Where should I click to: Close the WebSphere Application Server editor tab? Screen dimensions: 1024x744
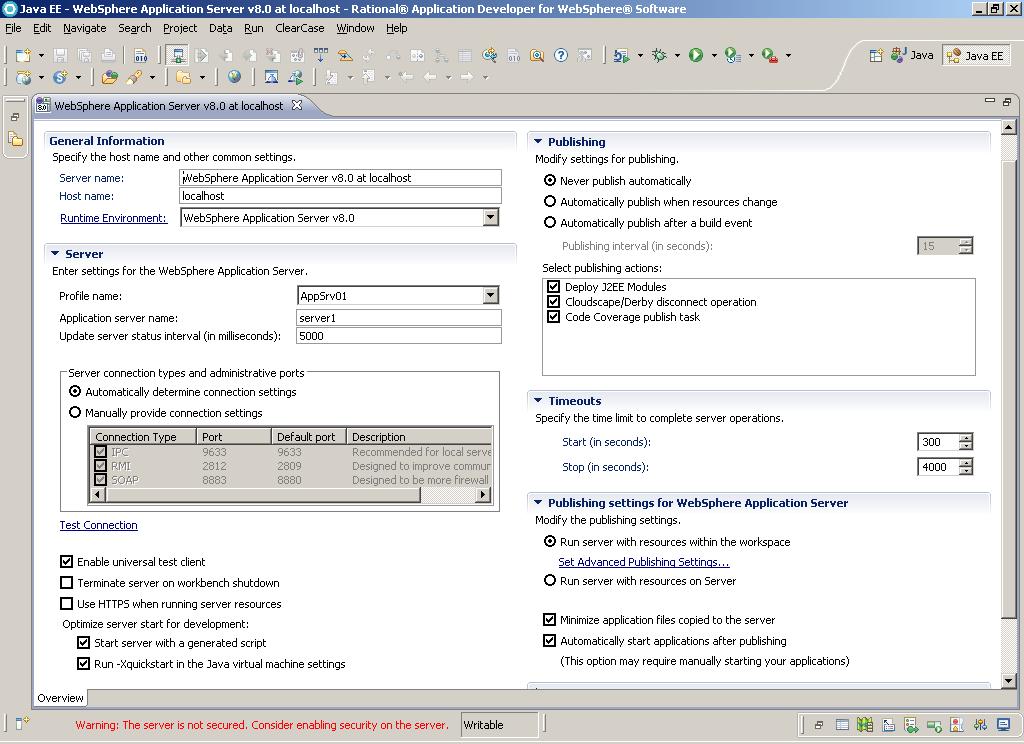[296, 105]
